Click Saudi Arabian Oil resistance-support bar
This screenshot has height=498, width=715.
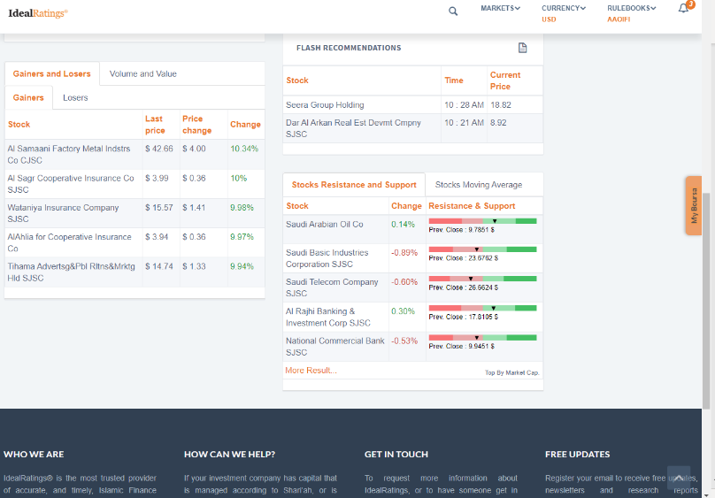point(482,221)
